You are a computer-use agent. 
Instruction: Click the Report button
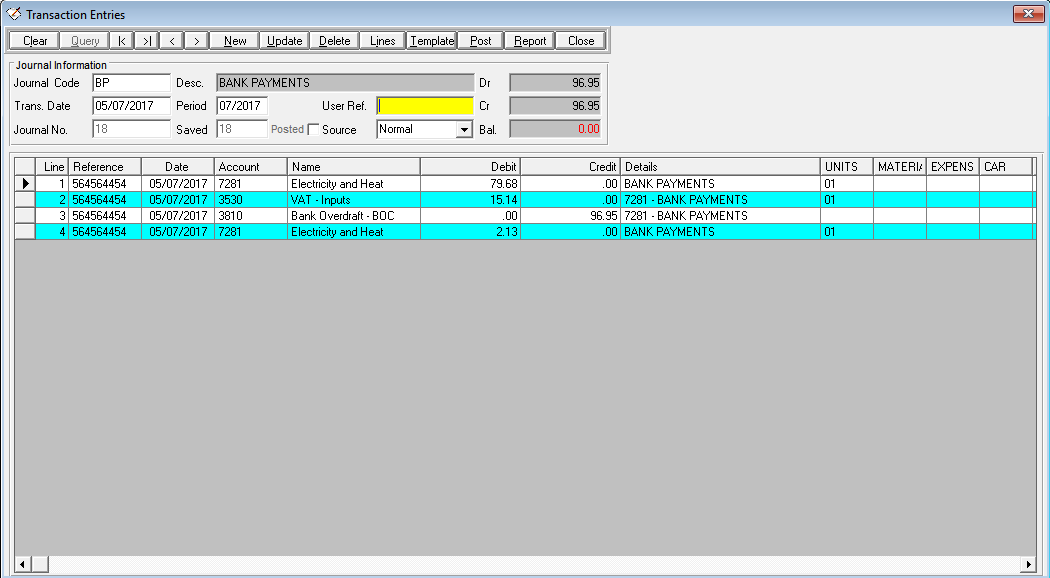[x=530, y=41]
